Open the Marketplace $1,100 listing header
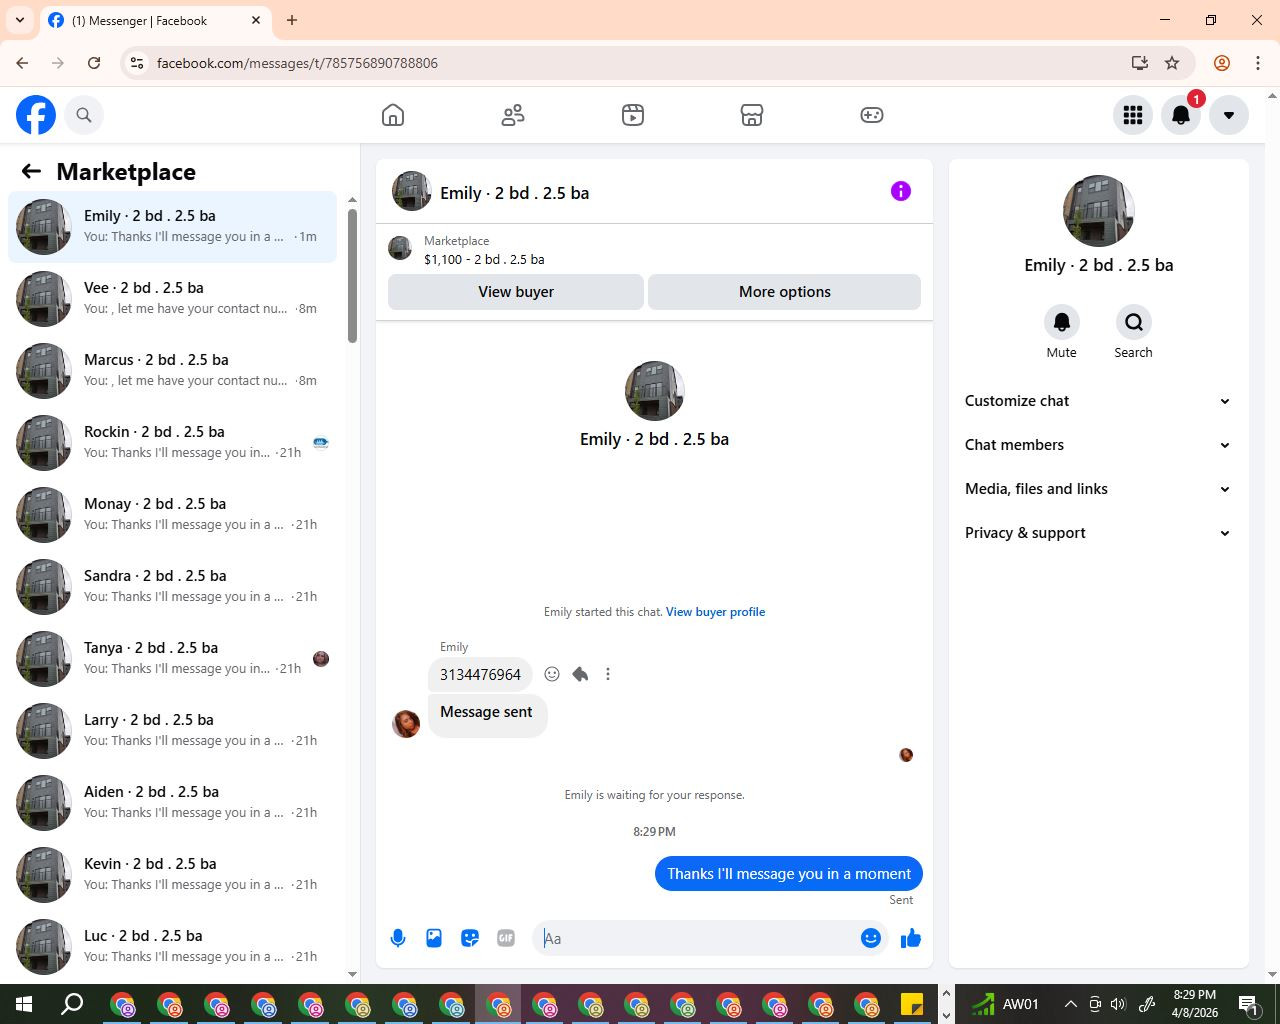This screenshot has height=1024, width=1280. (x=654, y=250)
